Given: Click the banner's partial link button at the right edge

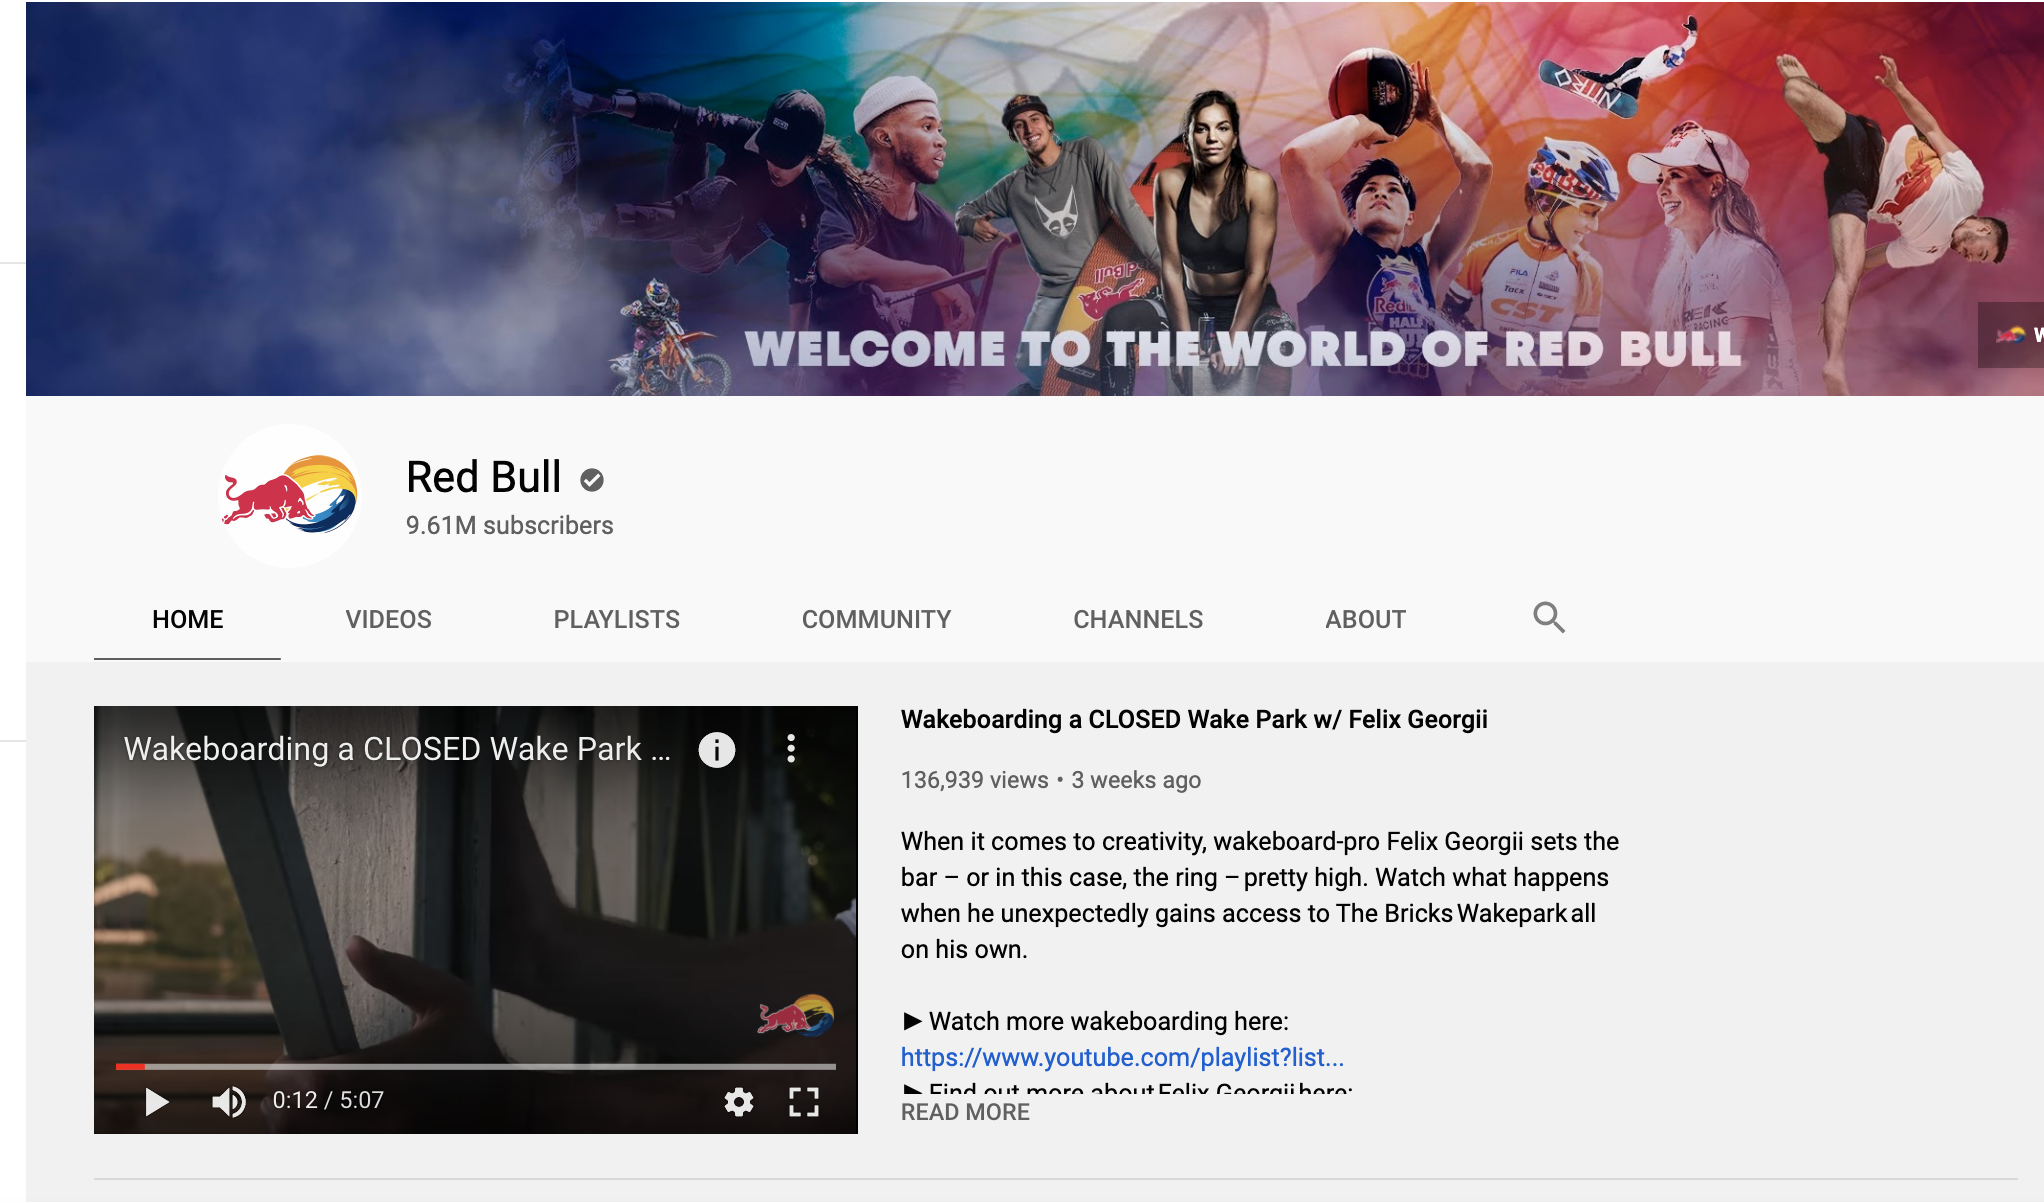Looking at the screenshot, I should point(2011,335).
